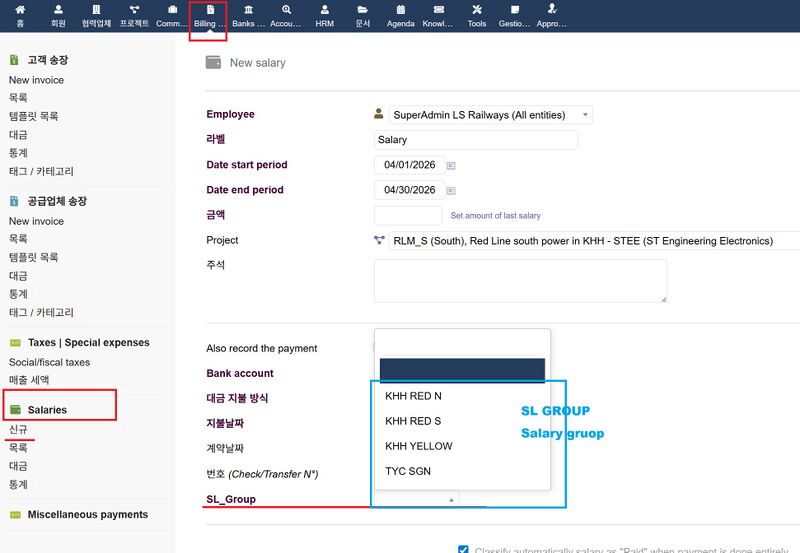Click the 고객 송장 invoice icon

14,60
